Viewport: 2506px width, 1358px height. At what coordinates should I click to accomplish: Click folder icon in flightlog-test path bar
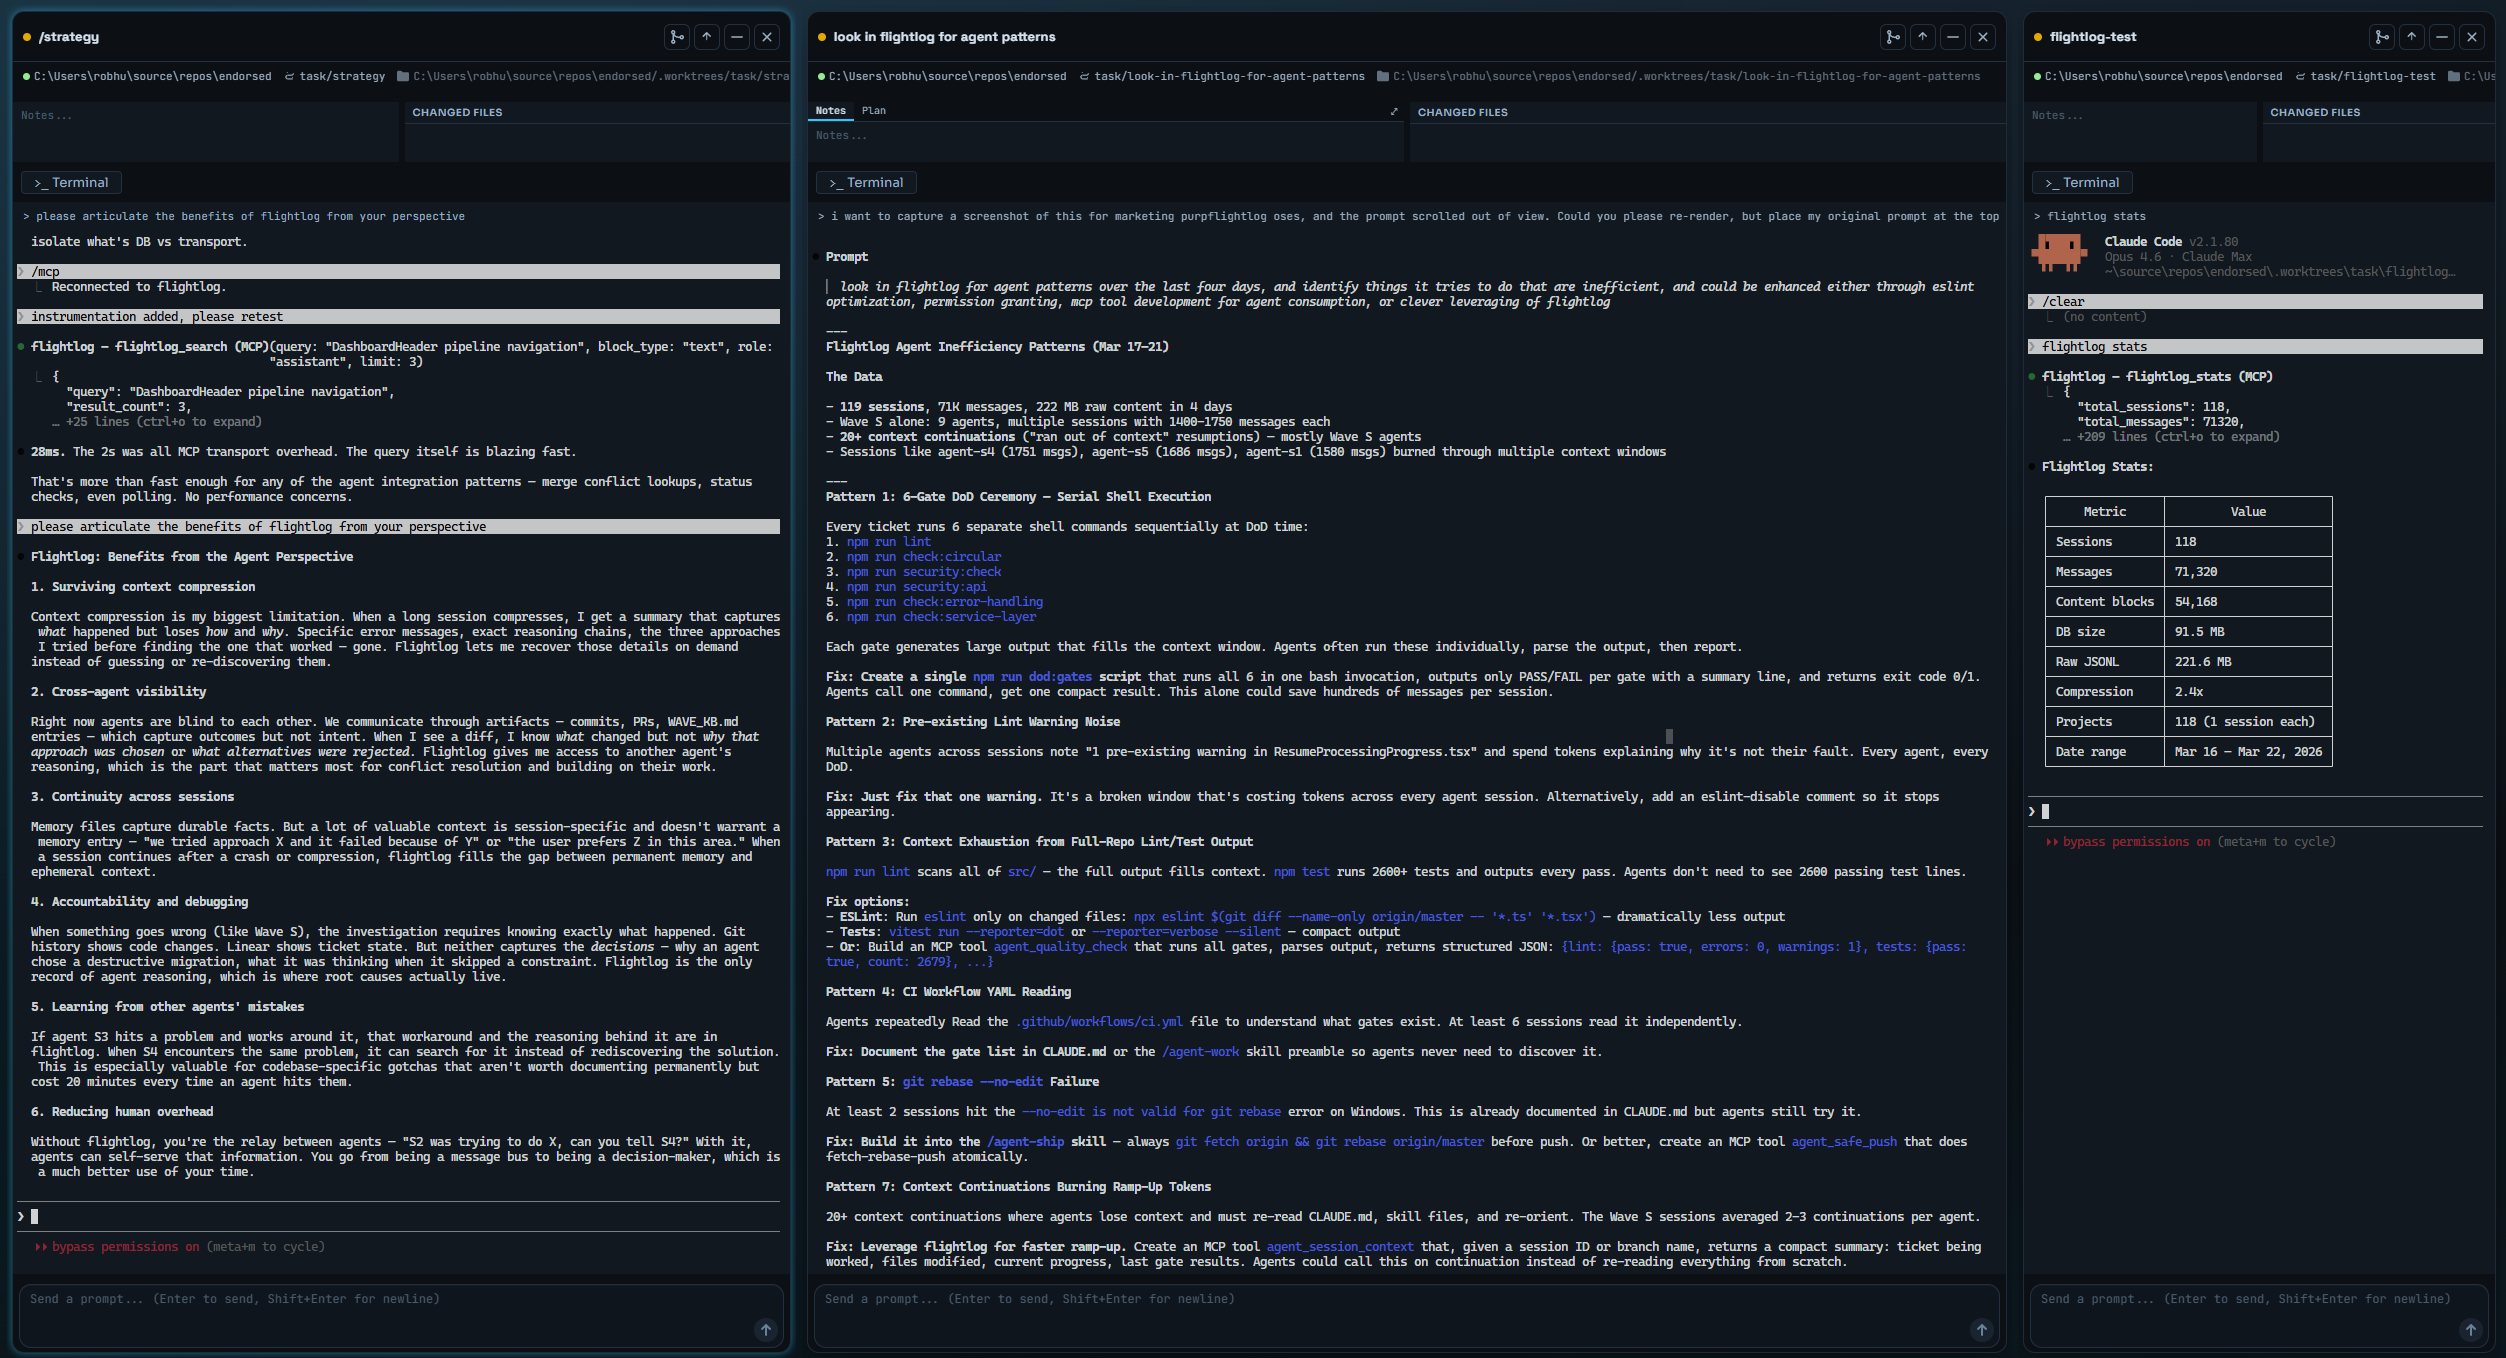click(2454, 76)
